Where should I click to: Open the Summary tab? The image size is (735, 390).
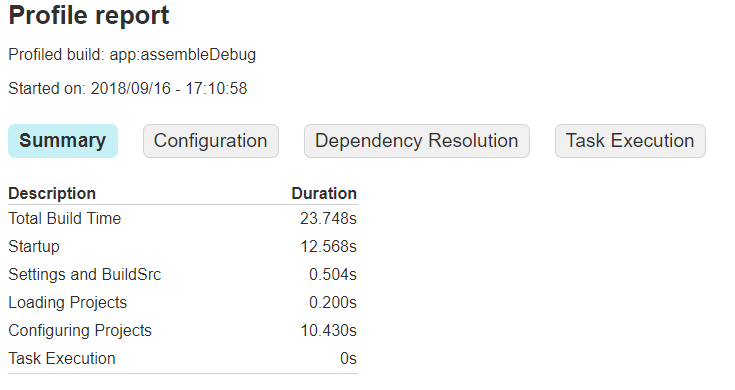(x=63, y=141)
